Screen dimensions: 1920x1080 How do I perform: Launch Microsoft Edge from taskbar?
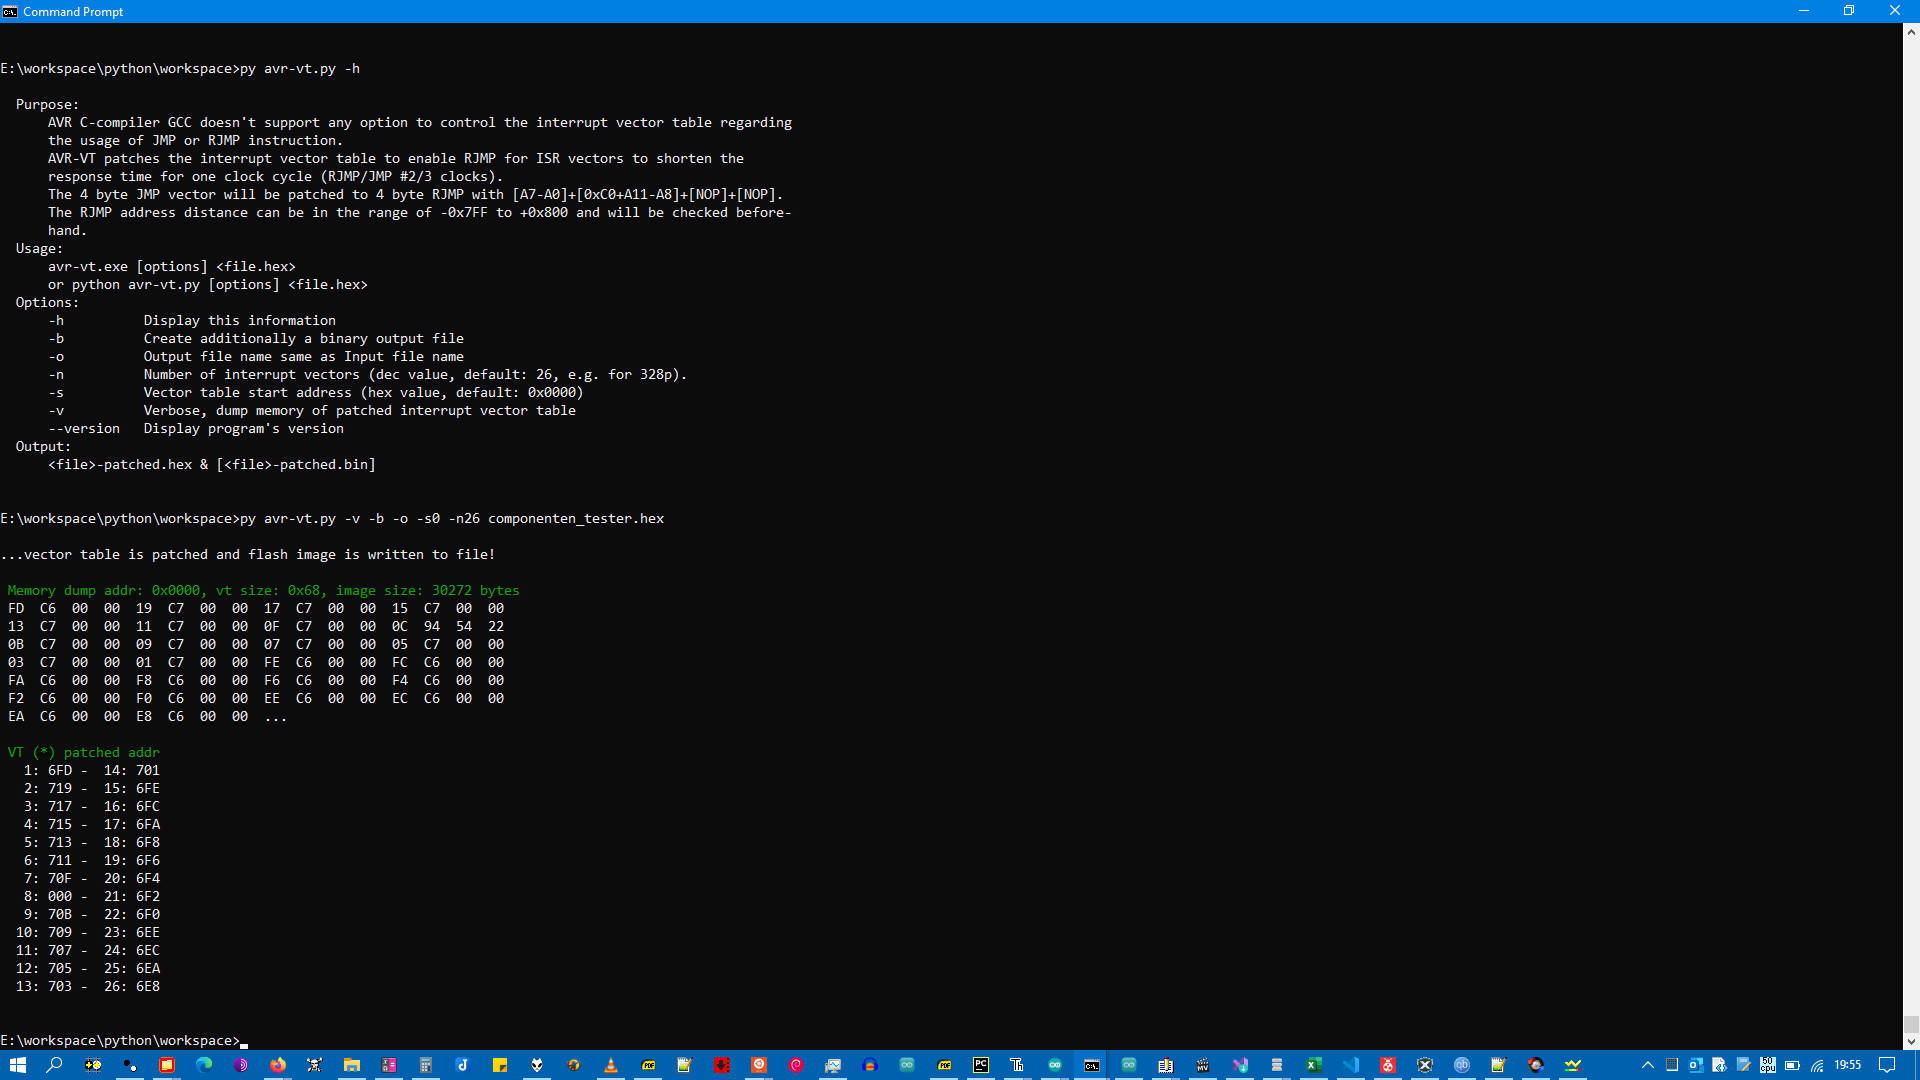tap(204, 1065)
